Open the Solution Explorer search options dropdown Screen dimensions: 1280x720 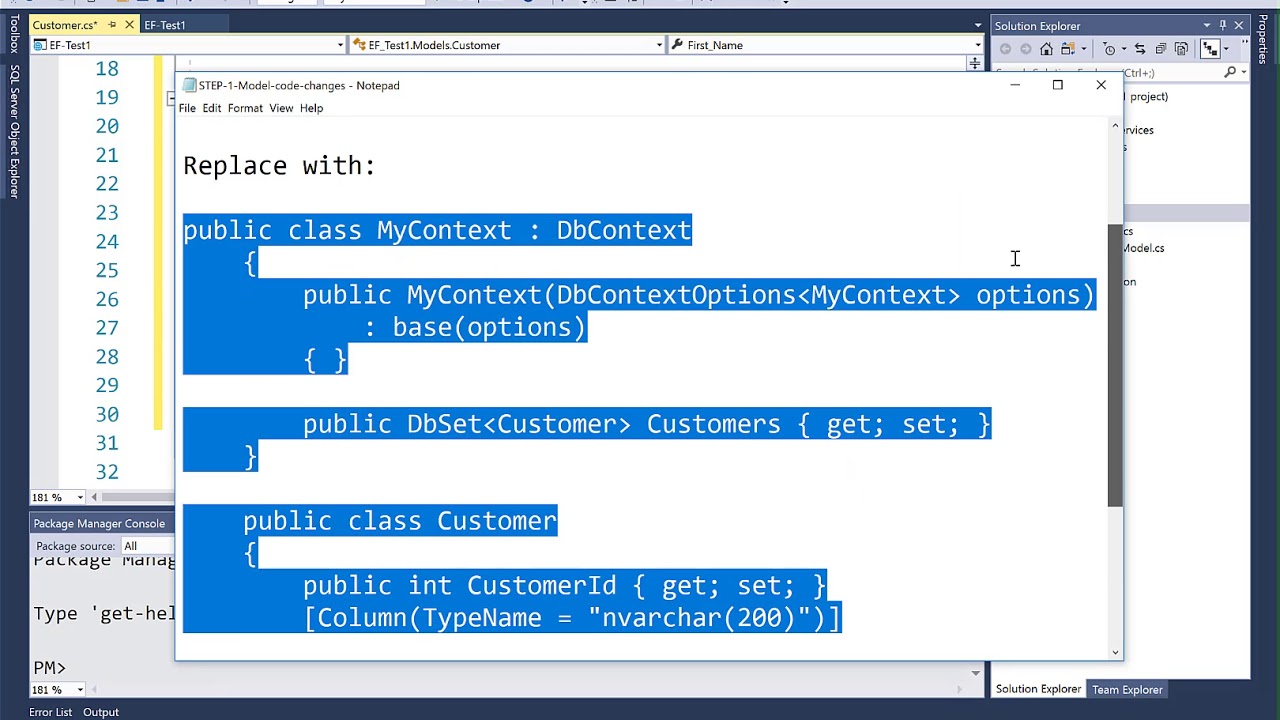pyautogui.click(x=1244, y=72)
